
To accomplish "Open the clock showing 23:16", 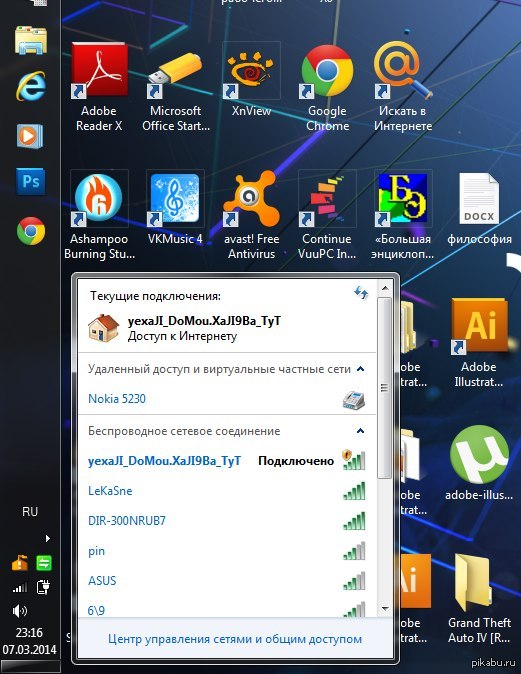I will coord(29,633).
